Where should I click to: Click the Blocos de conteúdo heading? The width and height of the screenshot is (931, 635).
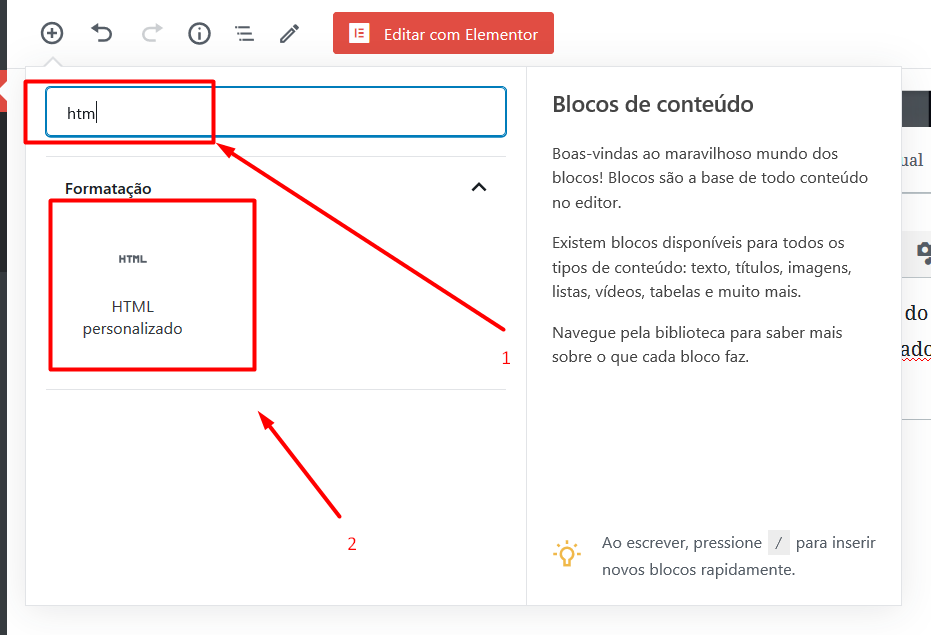point(652,104)
